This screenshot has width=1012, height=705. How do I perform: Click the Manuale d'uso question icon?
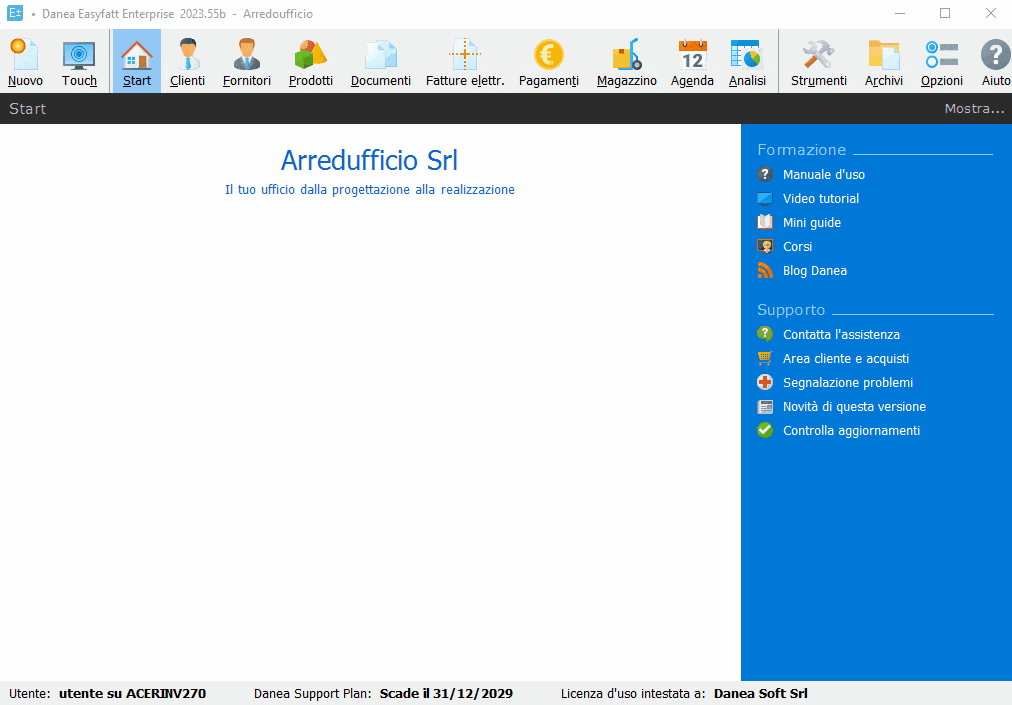765,174
